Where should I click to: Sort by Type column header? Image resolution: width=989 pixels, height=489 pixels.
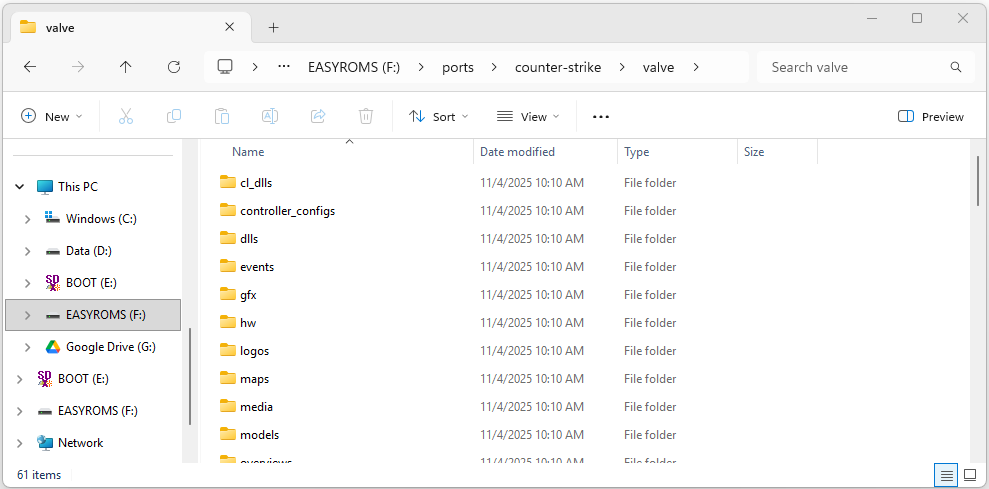(636, 152)
